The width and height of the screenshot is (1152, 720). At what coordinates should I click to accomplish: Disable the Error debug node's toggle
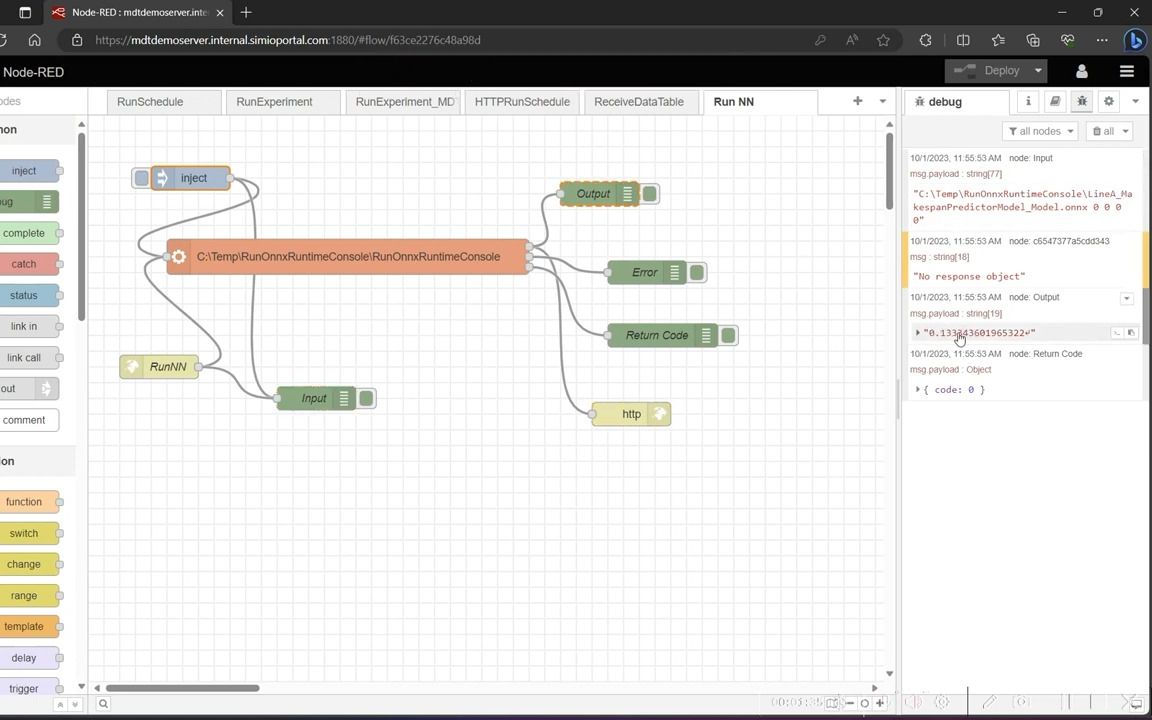pyautogui.click(x=697, y=272)
